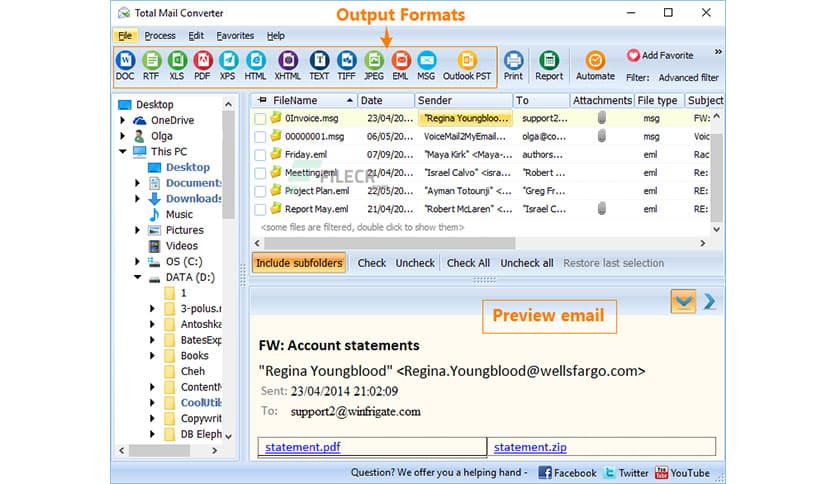Collapse DATA (D:) drive node

(138, 277)
